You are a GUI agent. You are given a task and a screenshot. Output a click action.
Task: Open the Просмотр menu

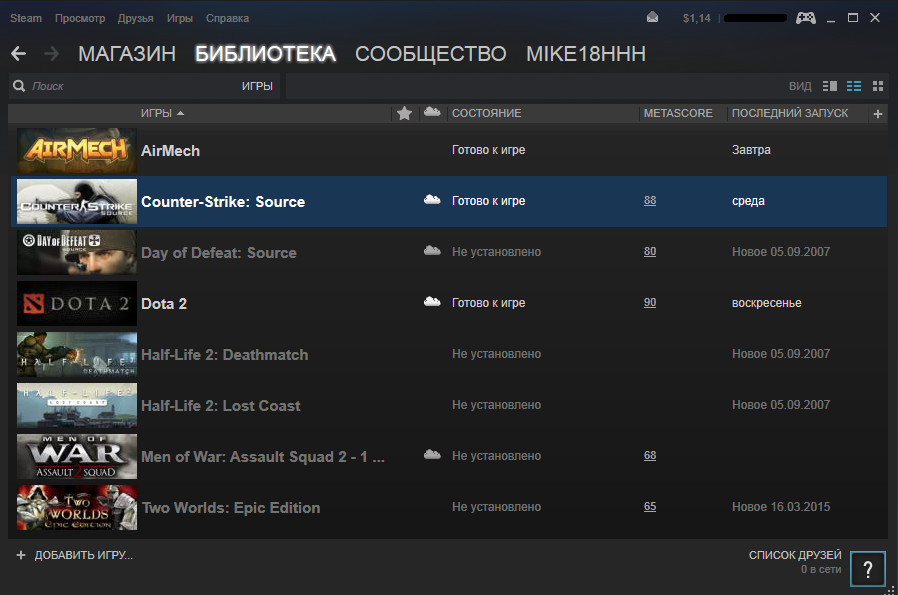pos(80,18)
